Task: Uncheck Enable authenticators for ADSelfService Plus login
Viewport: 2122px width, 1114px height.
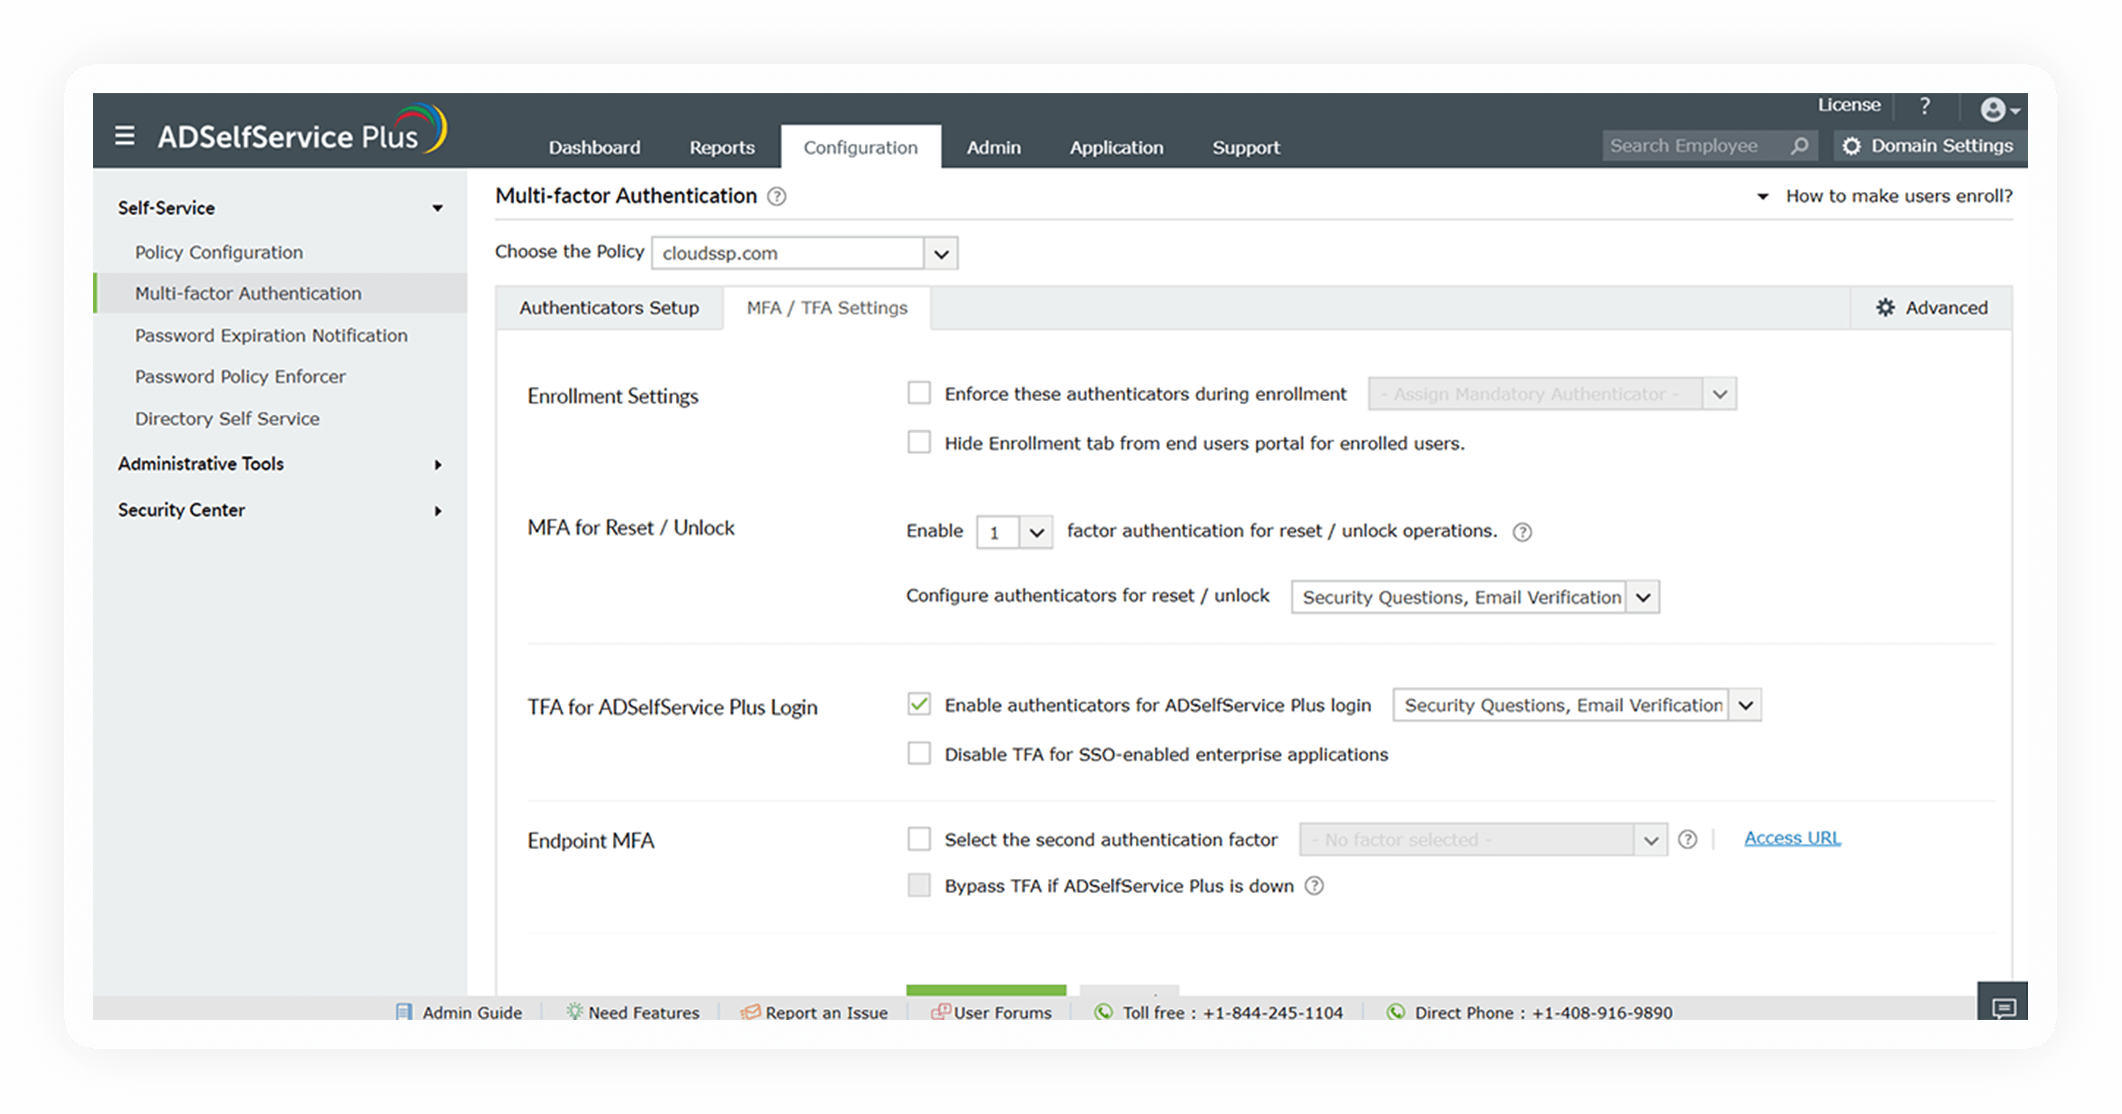Action: point(918,704)
